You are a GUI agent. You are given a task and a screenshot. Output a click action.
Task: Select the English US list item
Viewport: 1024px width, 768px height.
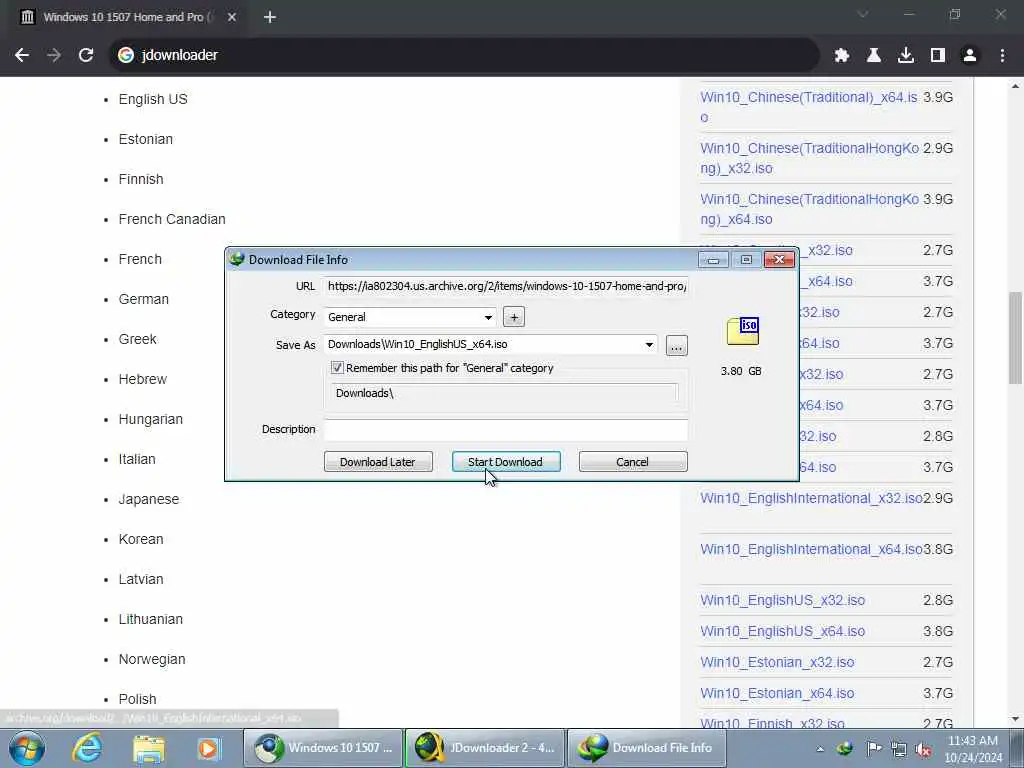(x=153, y=99)
